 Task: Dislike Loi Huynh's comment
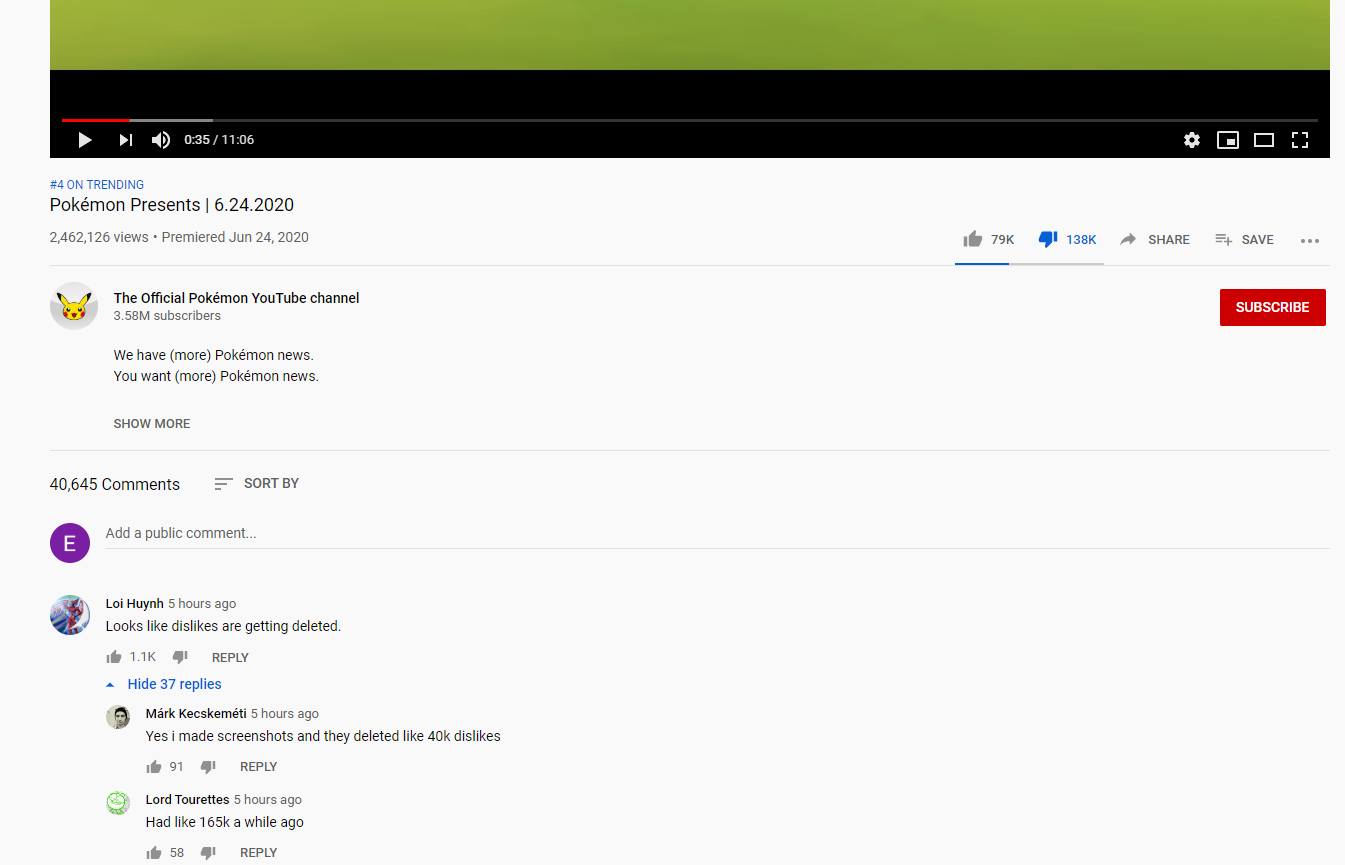180,657
